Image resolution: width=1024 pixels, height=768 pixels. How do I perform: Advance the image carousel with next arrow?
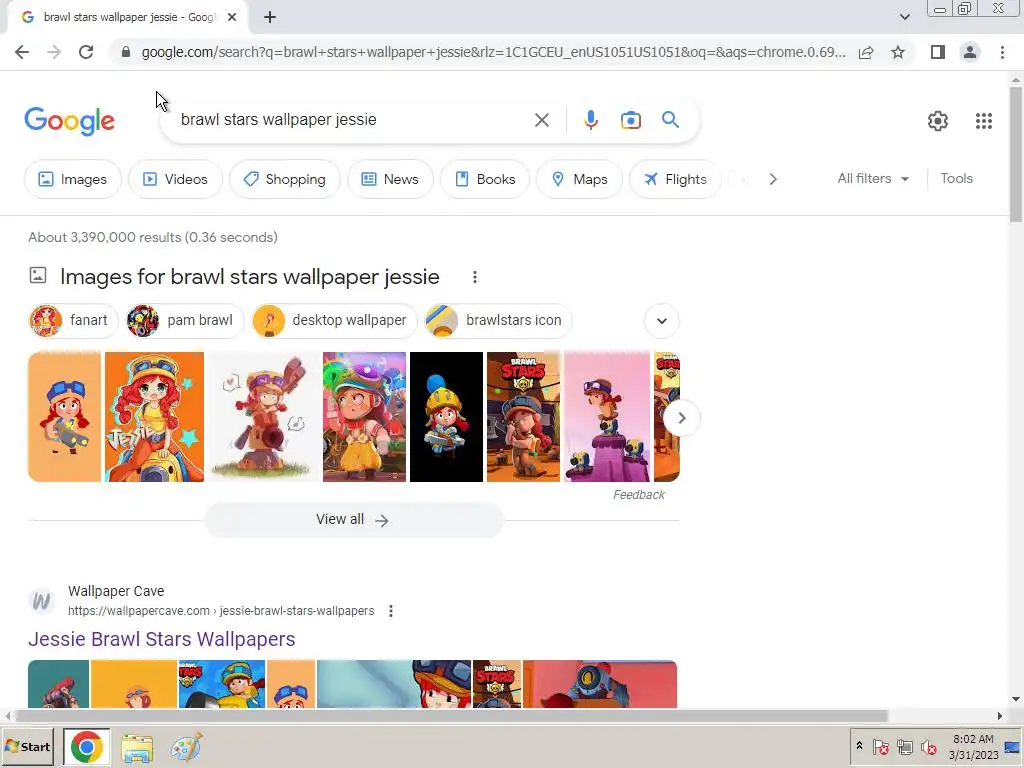click(x=681, y=418)
